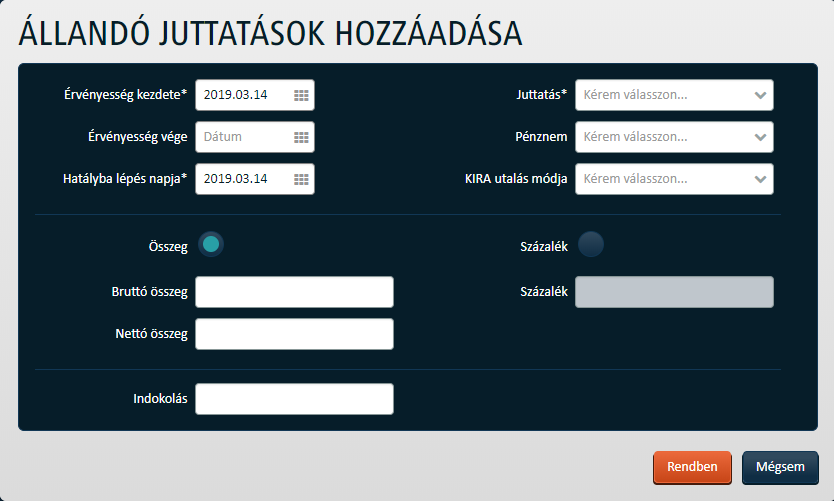
Task: Open the Juttatás dropdown
Action: pos(674,95)
